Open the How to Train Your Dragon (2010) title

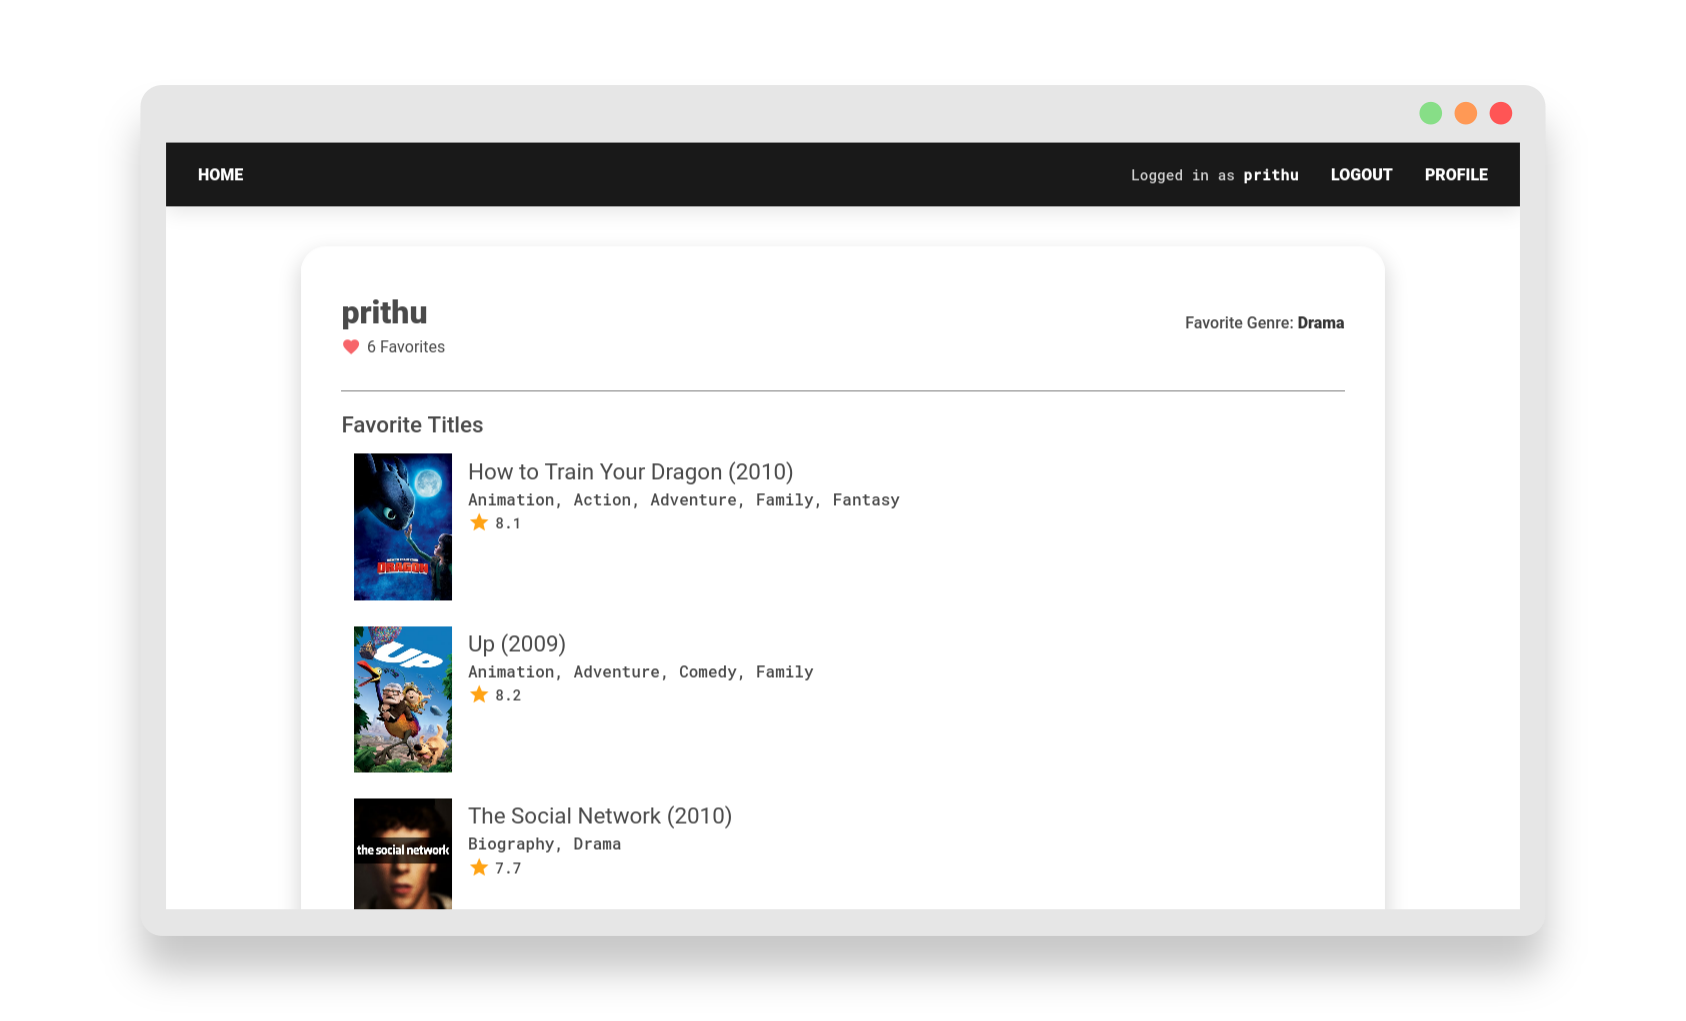click(x=631, y=472)
